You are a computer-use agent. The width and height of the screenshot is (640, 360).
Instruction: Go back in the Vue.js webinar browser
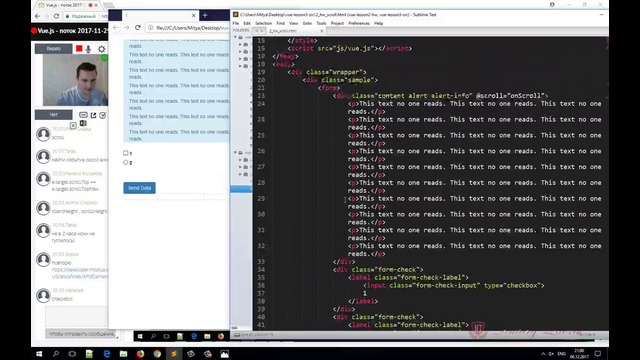click(x=38, y=16)
